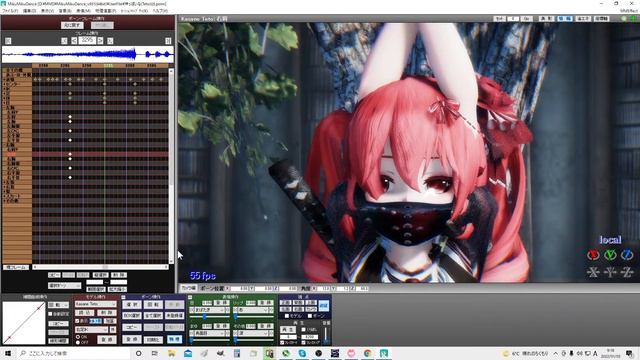
Task: Open the まばたき eye morph dropdown
Action: pyautogui.click(x=210, y=310)
